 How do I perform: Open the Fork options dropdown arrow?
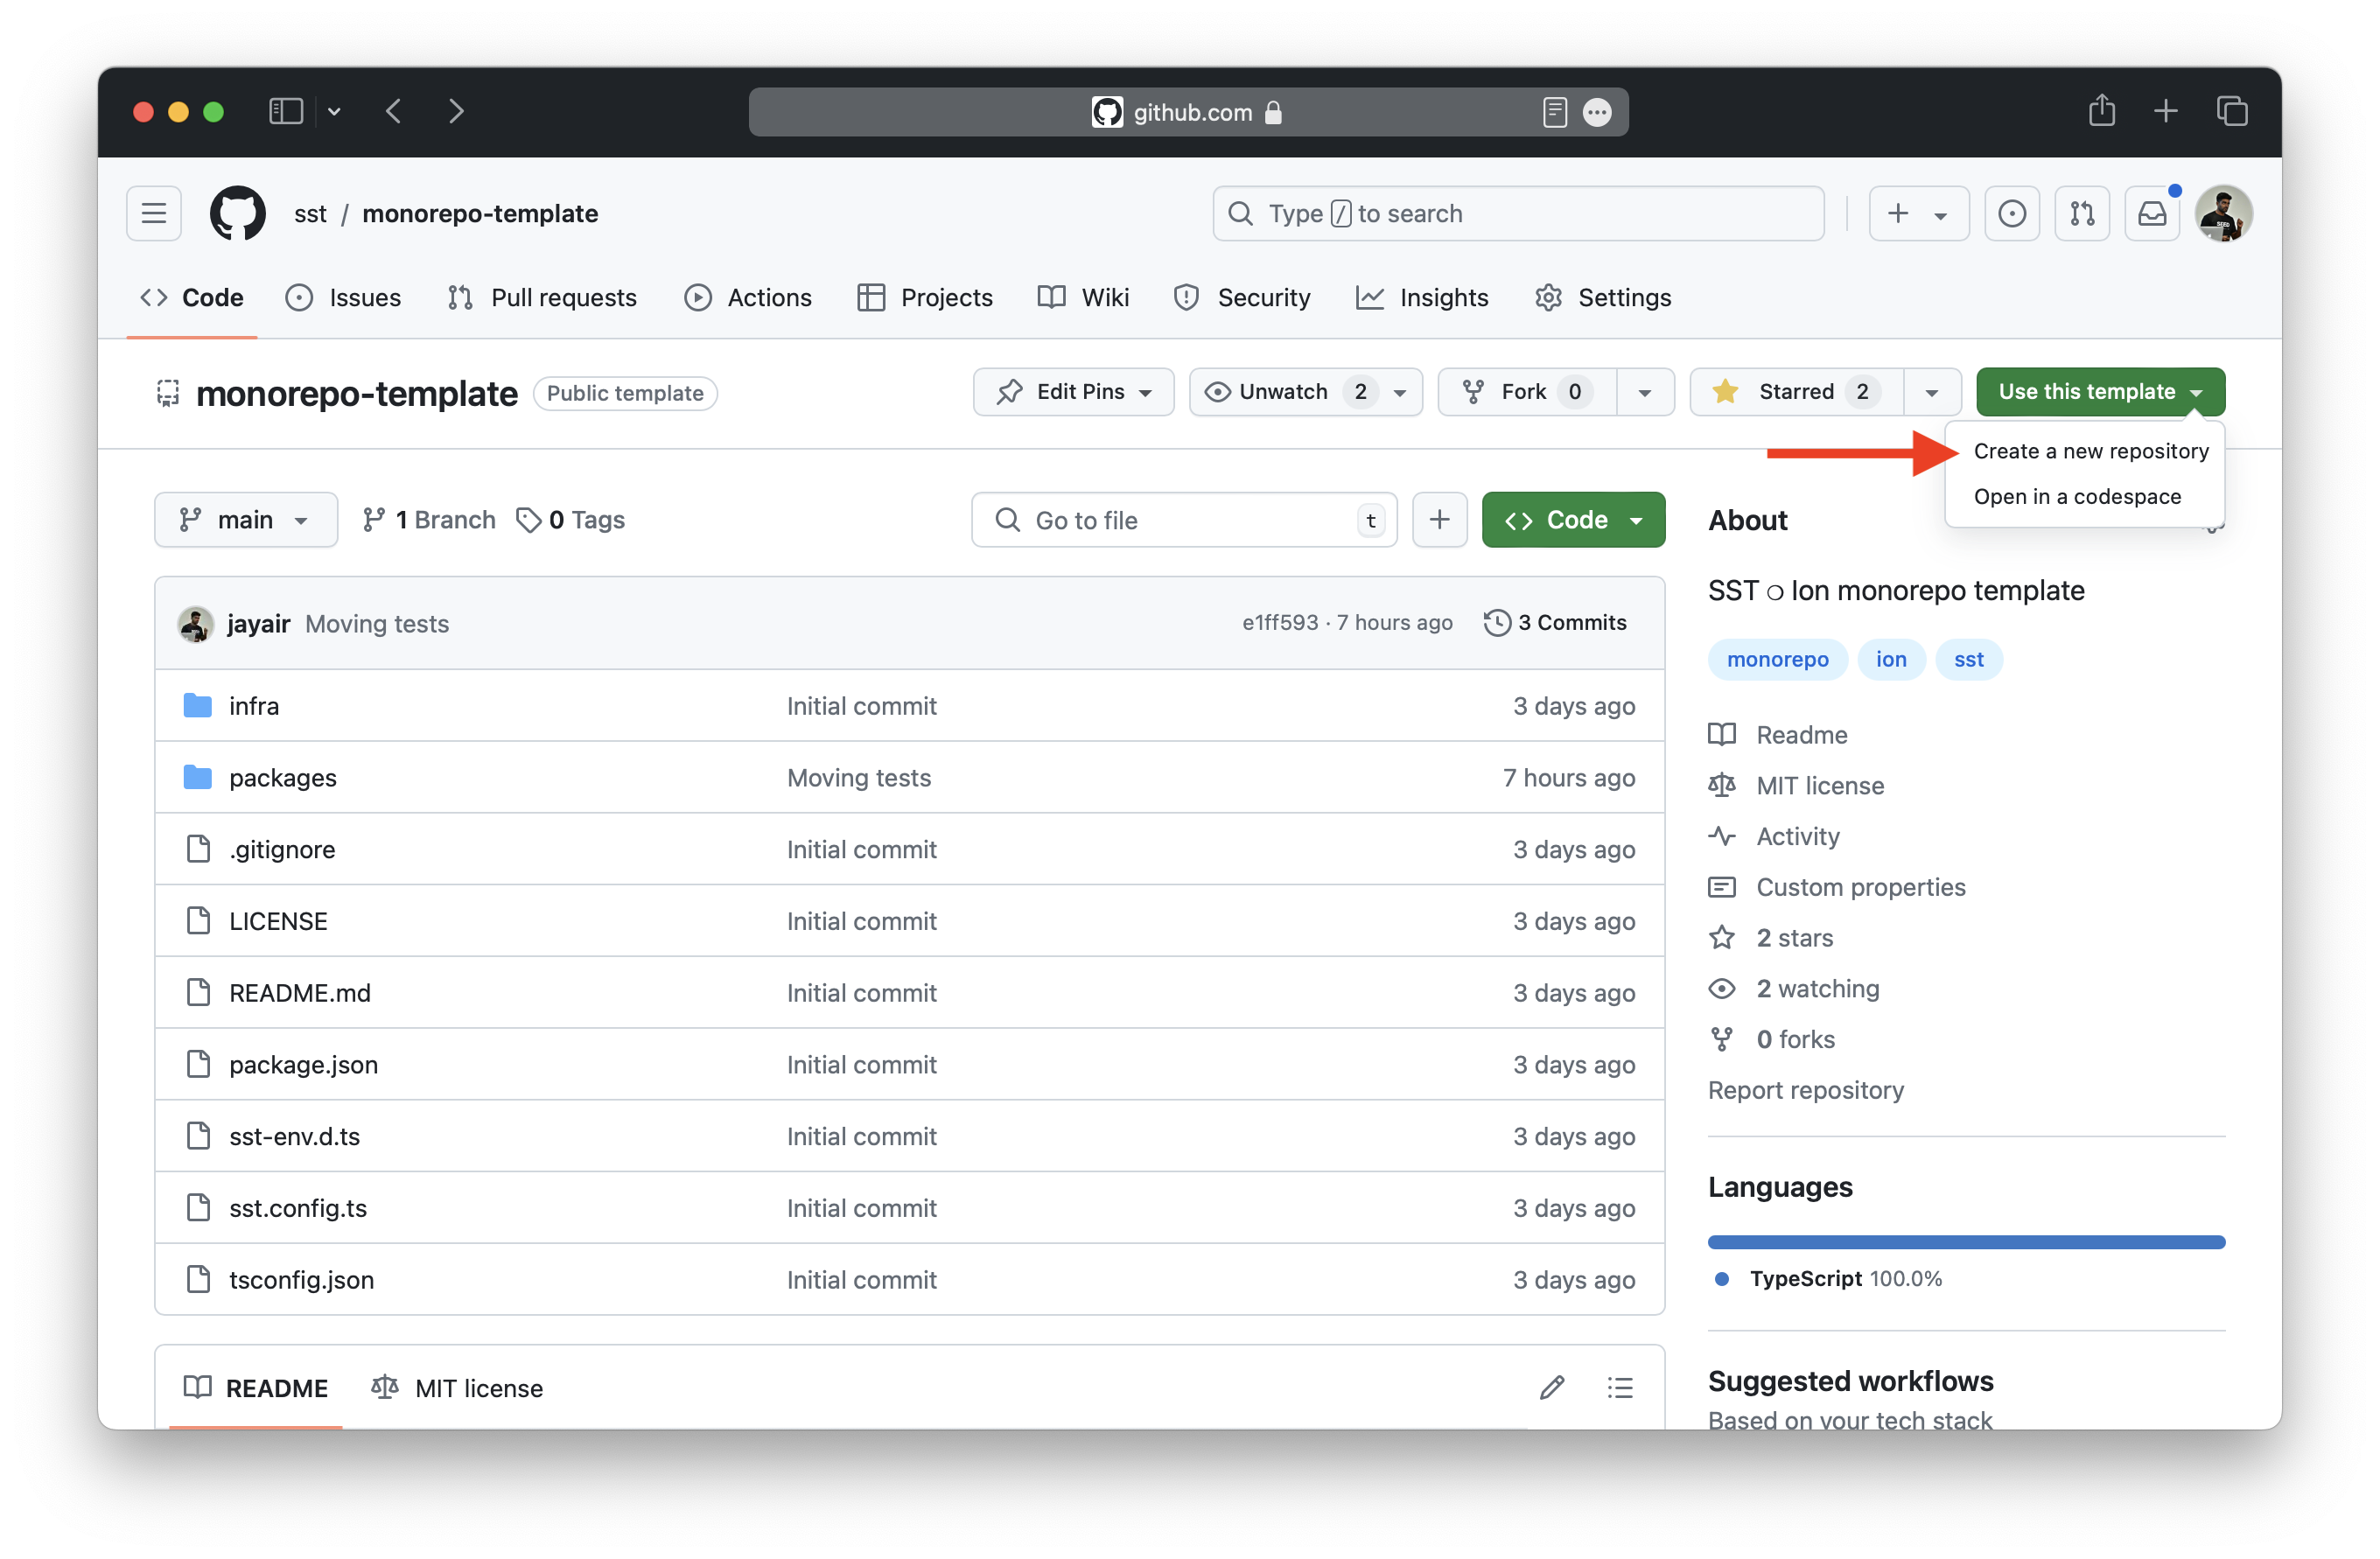pyautogui.click(x=1645, y=392)
